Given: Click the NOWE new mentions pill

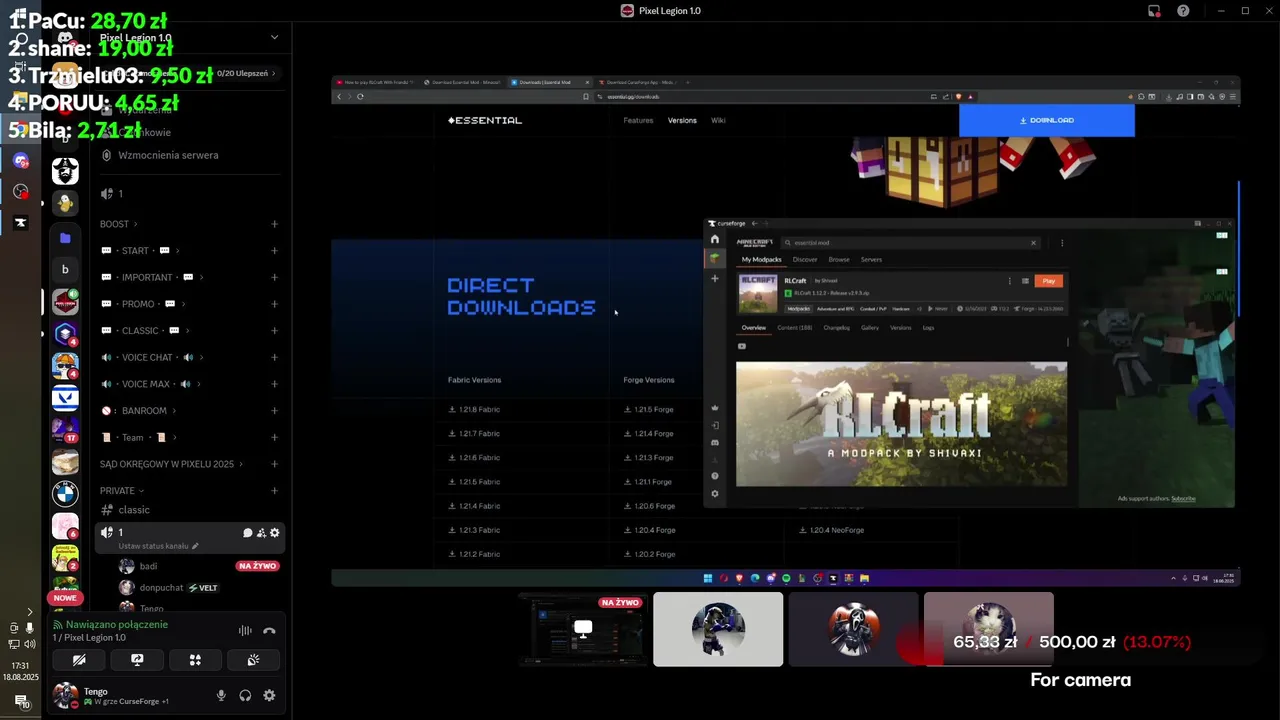Looking at the screenshot, I should coord(65,598).
